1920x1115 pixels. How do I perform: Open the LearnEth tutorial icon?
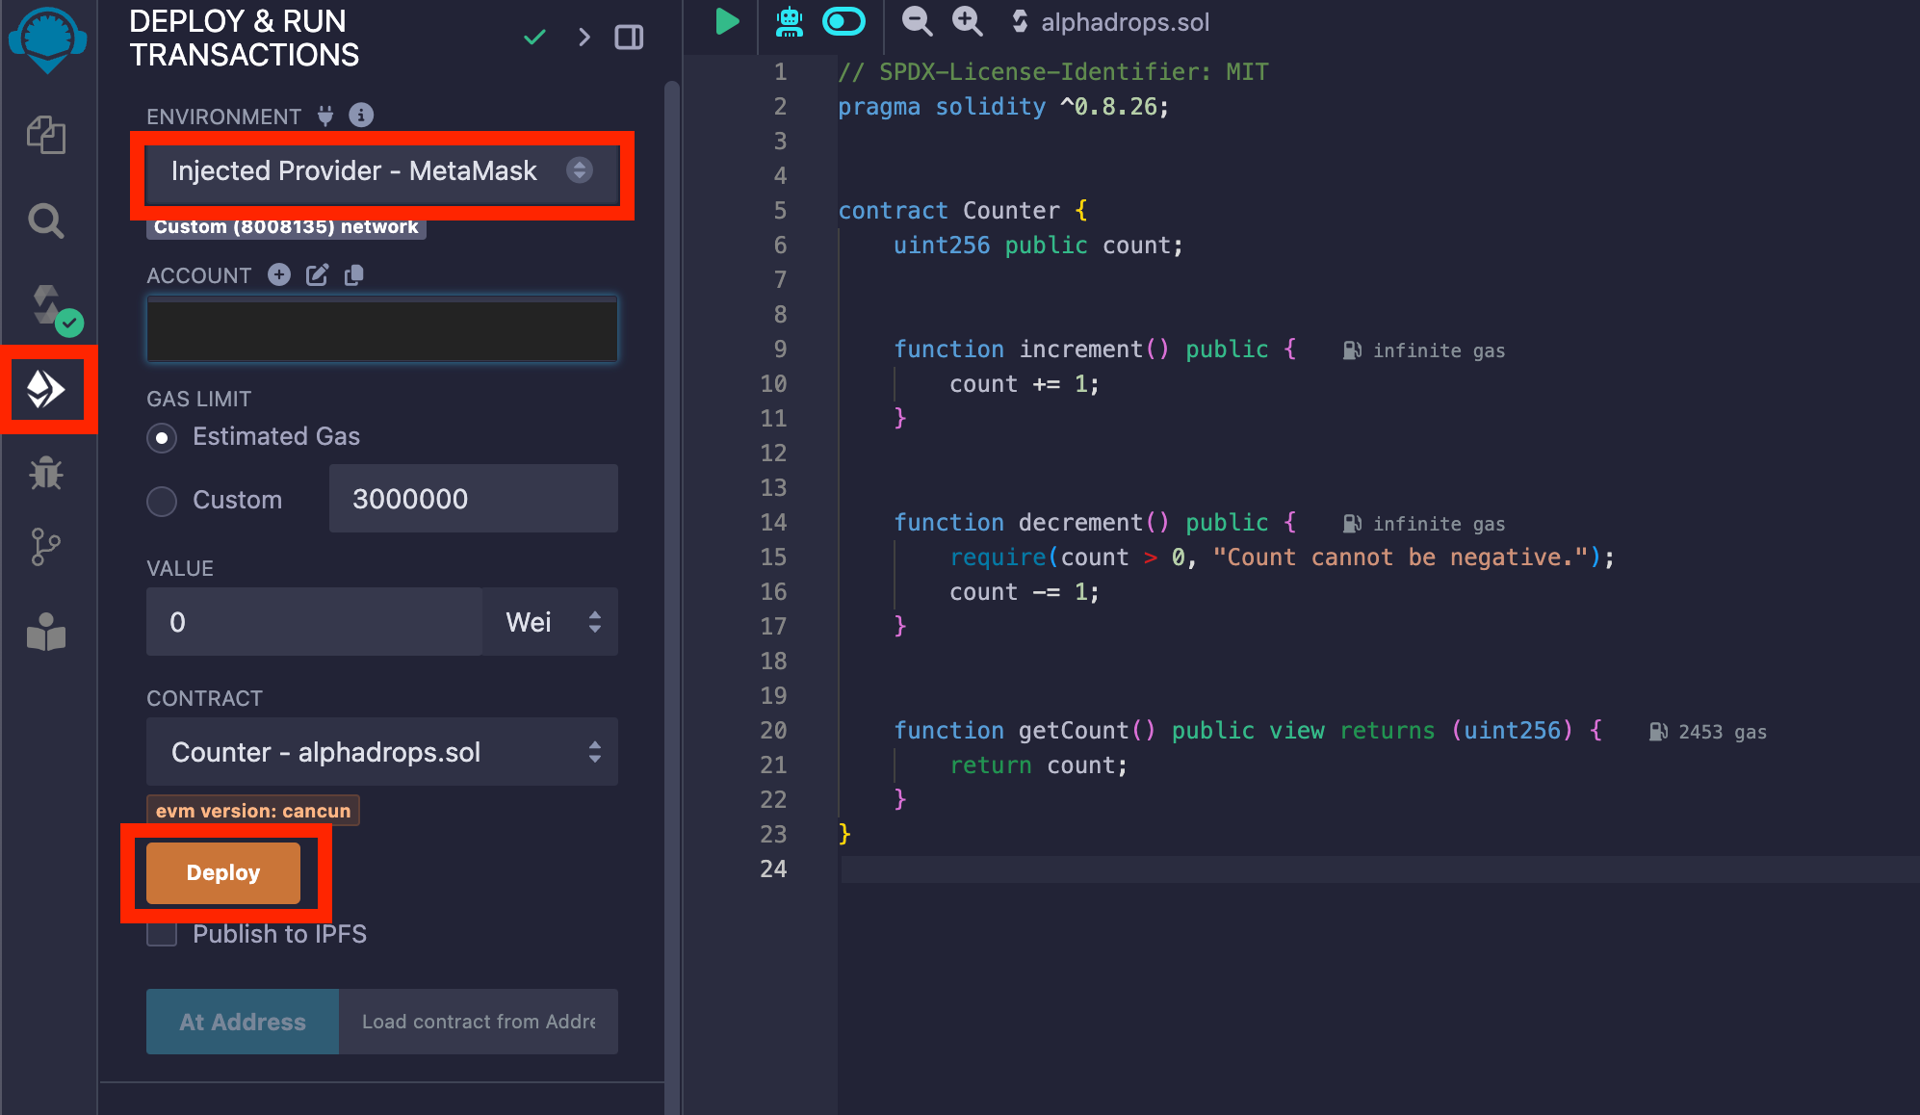[46, 632]
